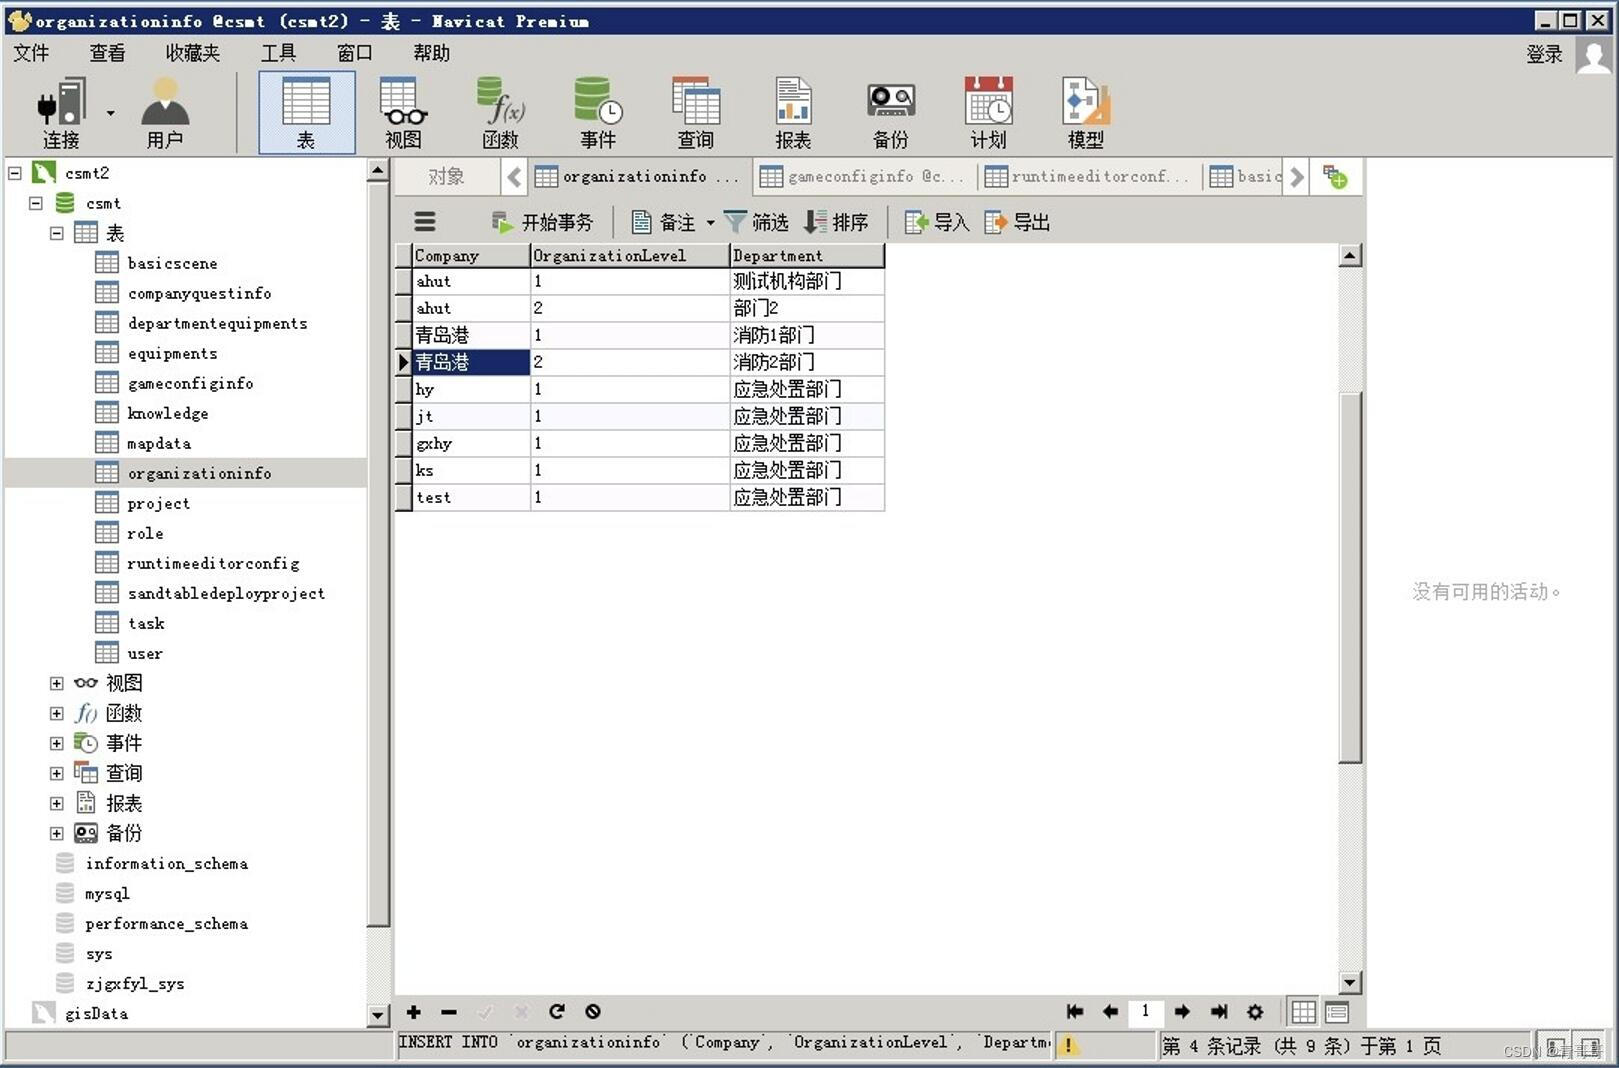Open the 连接 connection tool

[x=60, y=113]
